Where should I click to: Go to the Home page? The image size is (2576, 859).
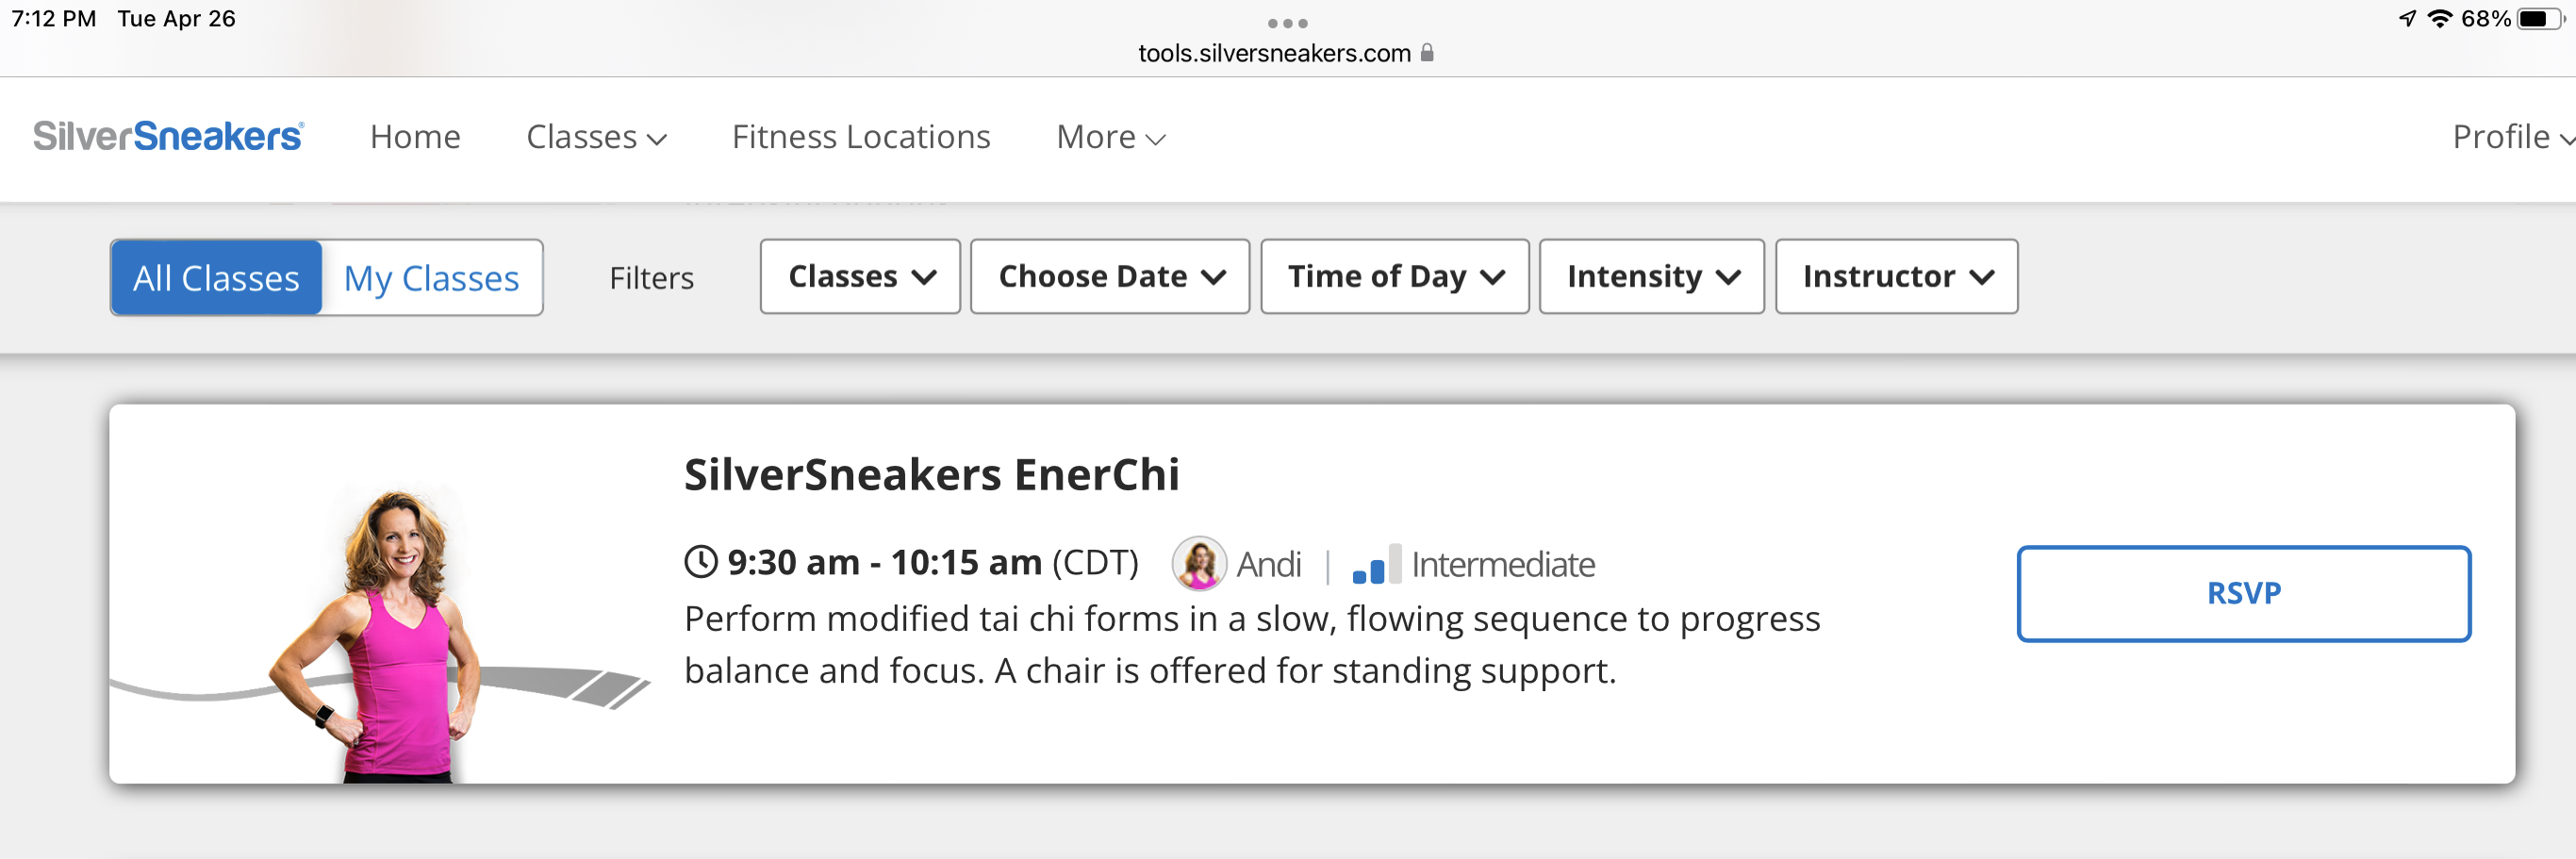click(x=415, y=137)
